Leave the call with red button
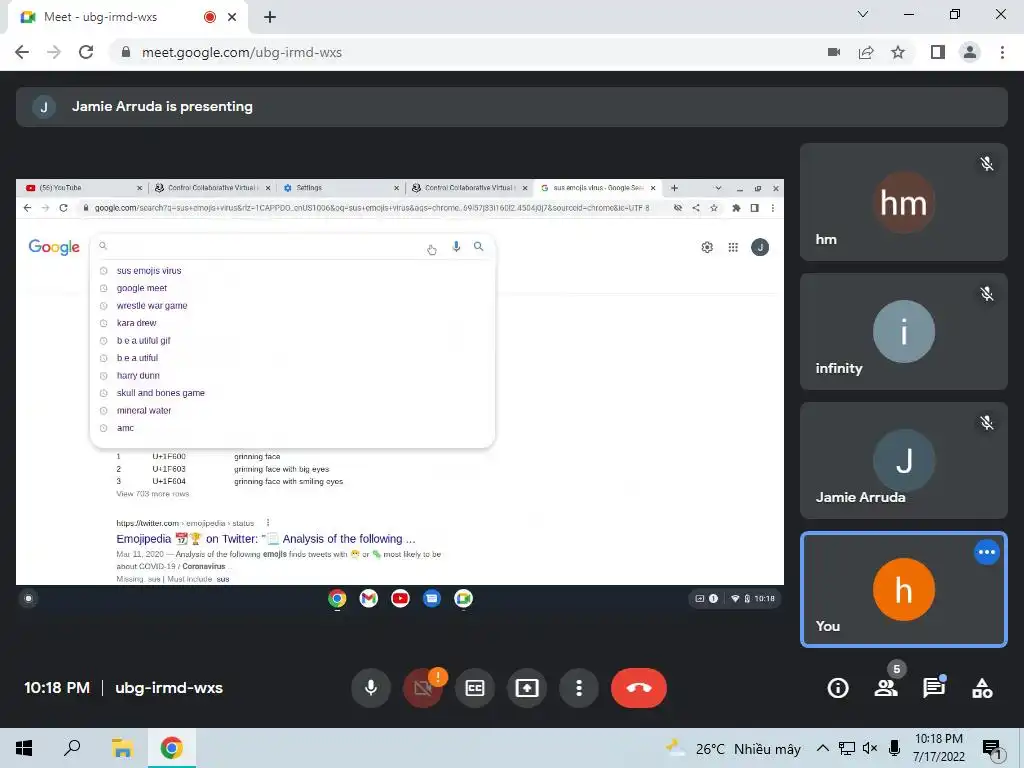1024x768 pixels. 639,688
